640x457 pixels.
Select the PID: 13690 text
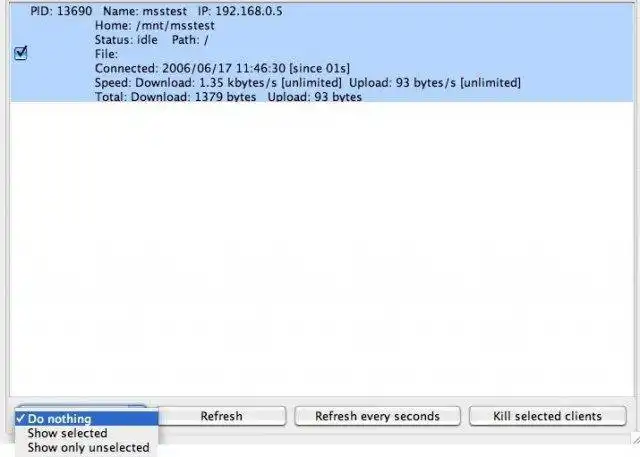coord(61,11)
